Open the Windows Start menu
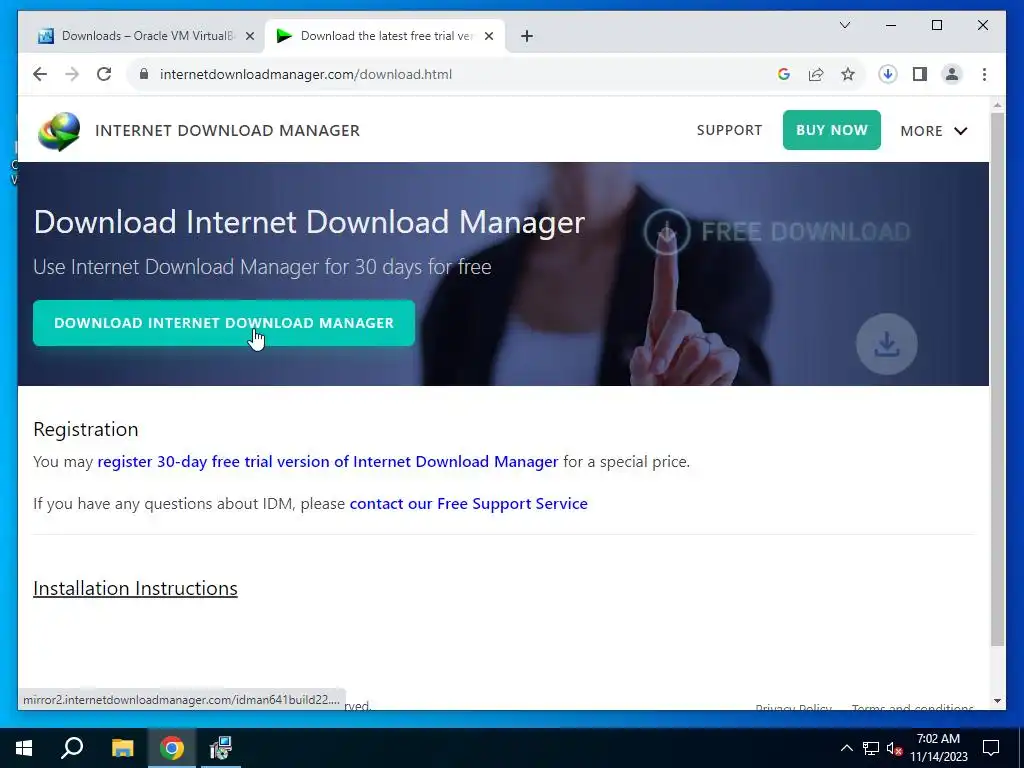The width and height of the screenshot is (1024, 768). tap(24, 748)
